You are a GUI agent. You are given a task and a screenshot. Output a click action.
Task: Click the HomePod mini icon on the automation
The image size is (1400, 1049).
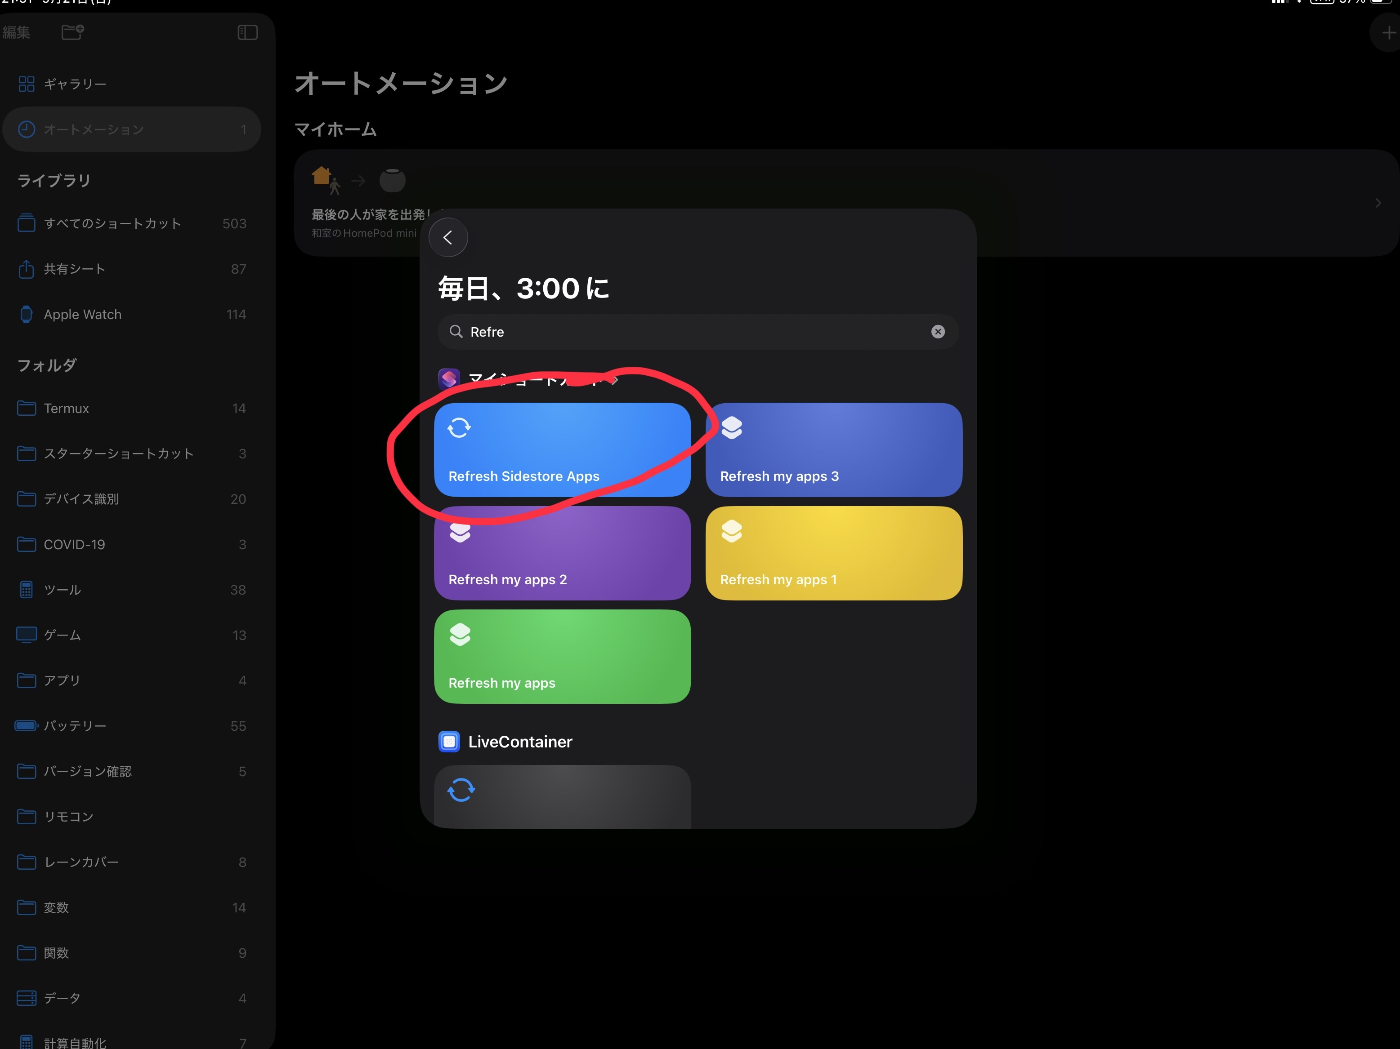pyautogui.click(x=392, y=180)
